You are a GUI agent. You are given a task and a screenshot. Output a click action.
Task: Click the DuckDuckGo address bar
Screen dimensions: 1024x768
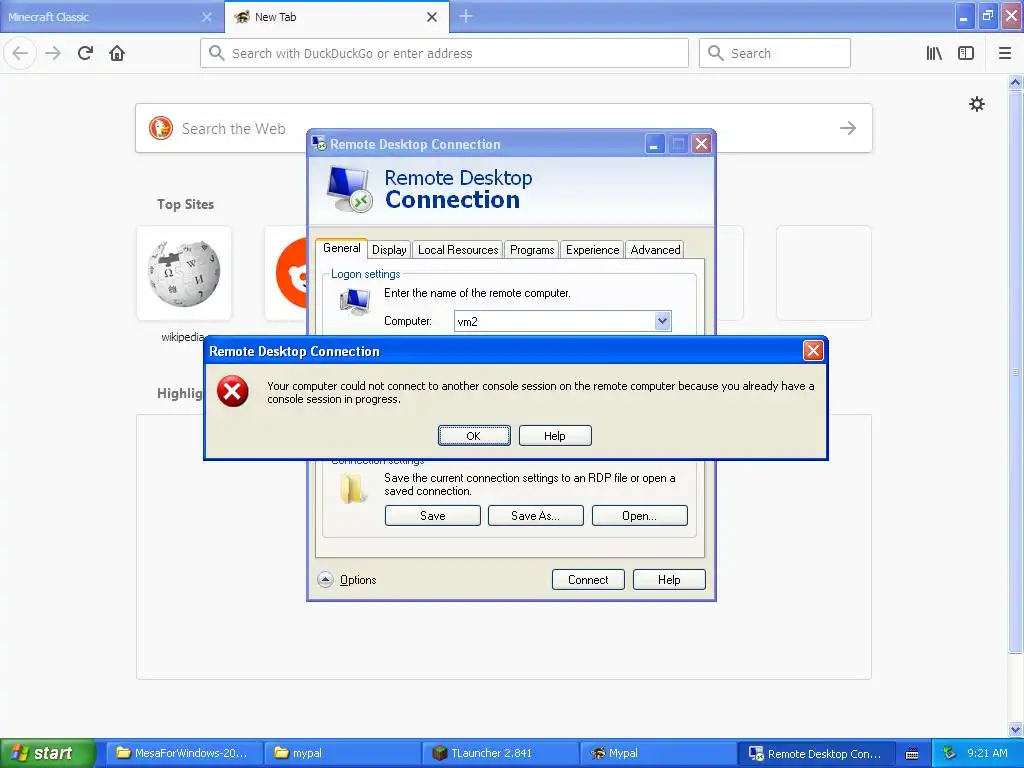coord(444,53)
